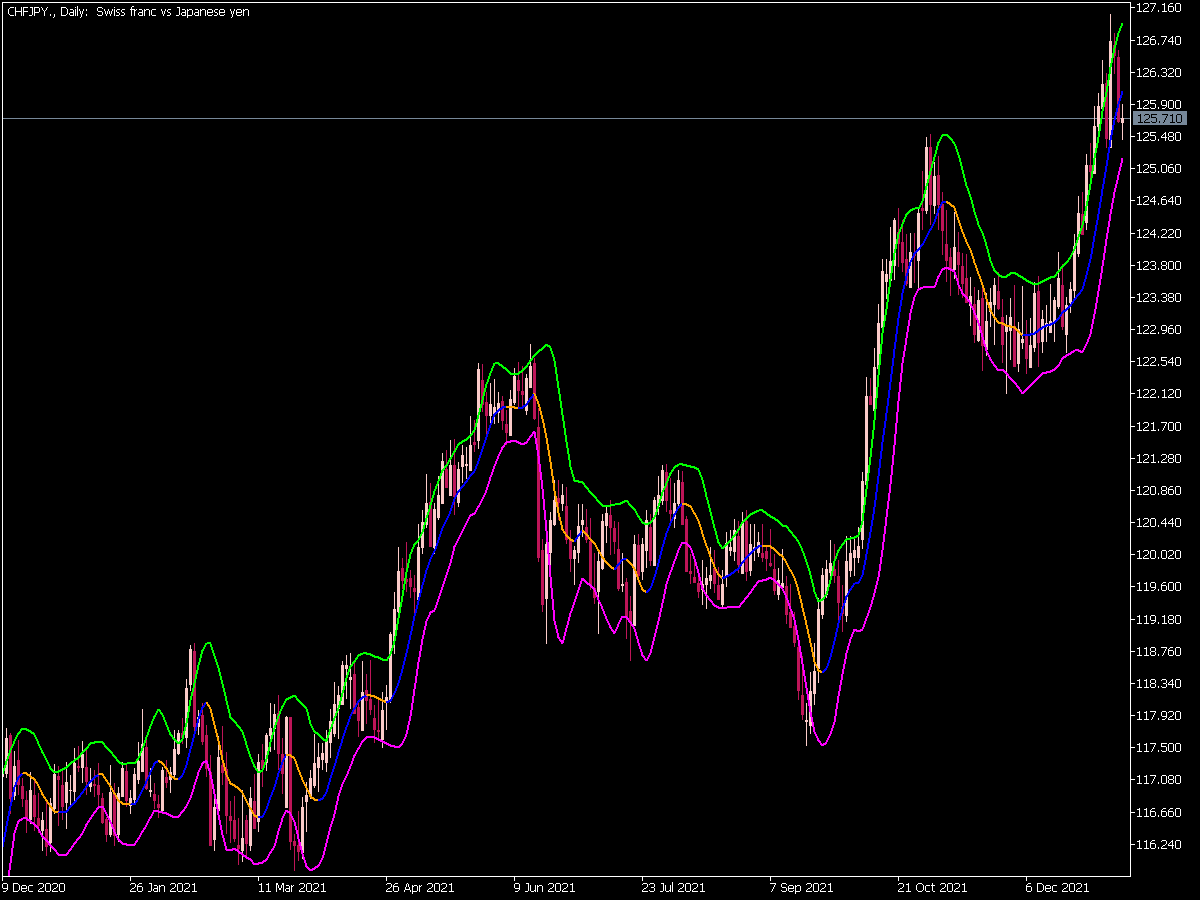
Task: Click the 26 Jan 2021 date label
Action: pos(163,887)
